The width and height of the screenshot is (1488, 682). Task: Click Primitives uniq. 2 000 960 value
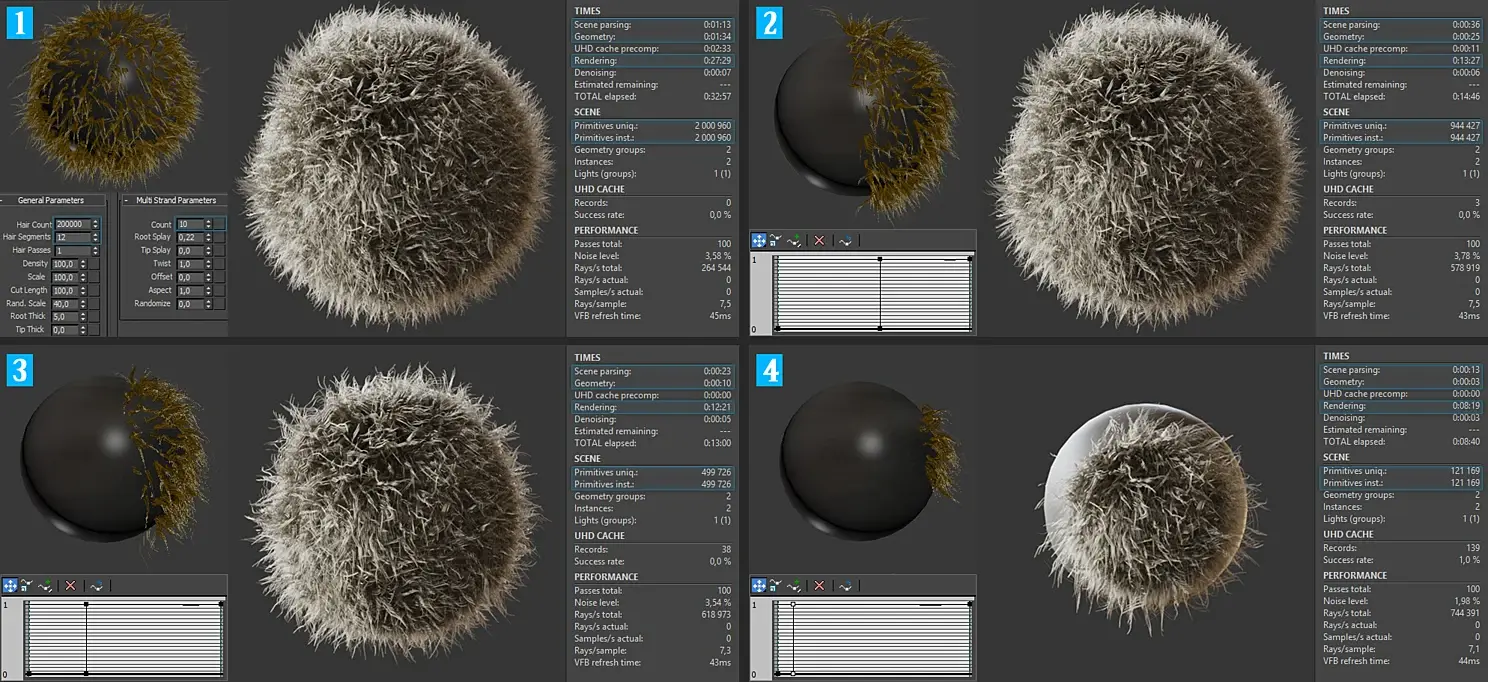point(713,126)
